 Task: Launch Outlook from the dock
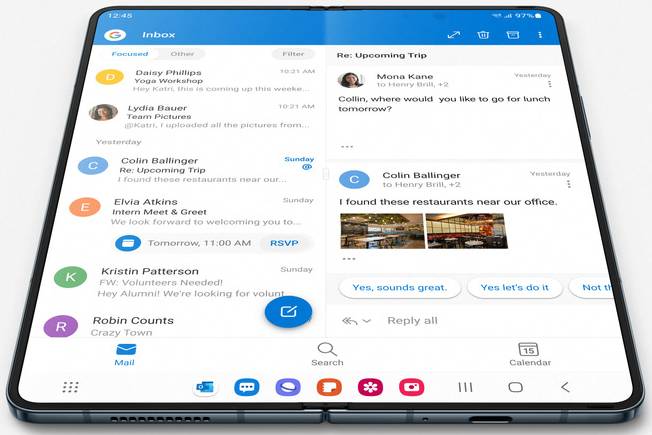[x=205, y=387]
